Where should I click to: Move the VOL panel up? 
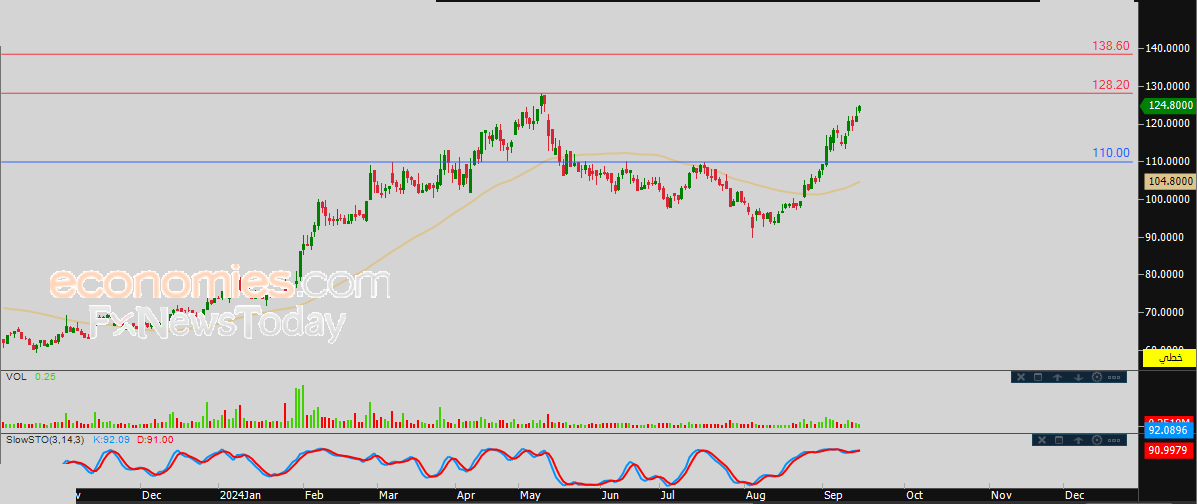coord(1058,377)
